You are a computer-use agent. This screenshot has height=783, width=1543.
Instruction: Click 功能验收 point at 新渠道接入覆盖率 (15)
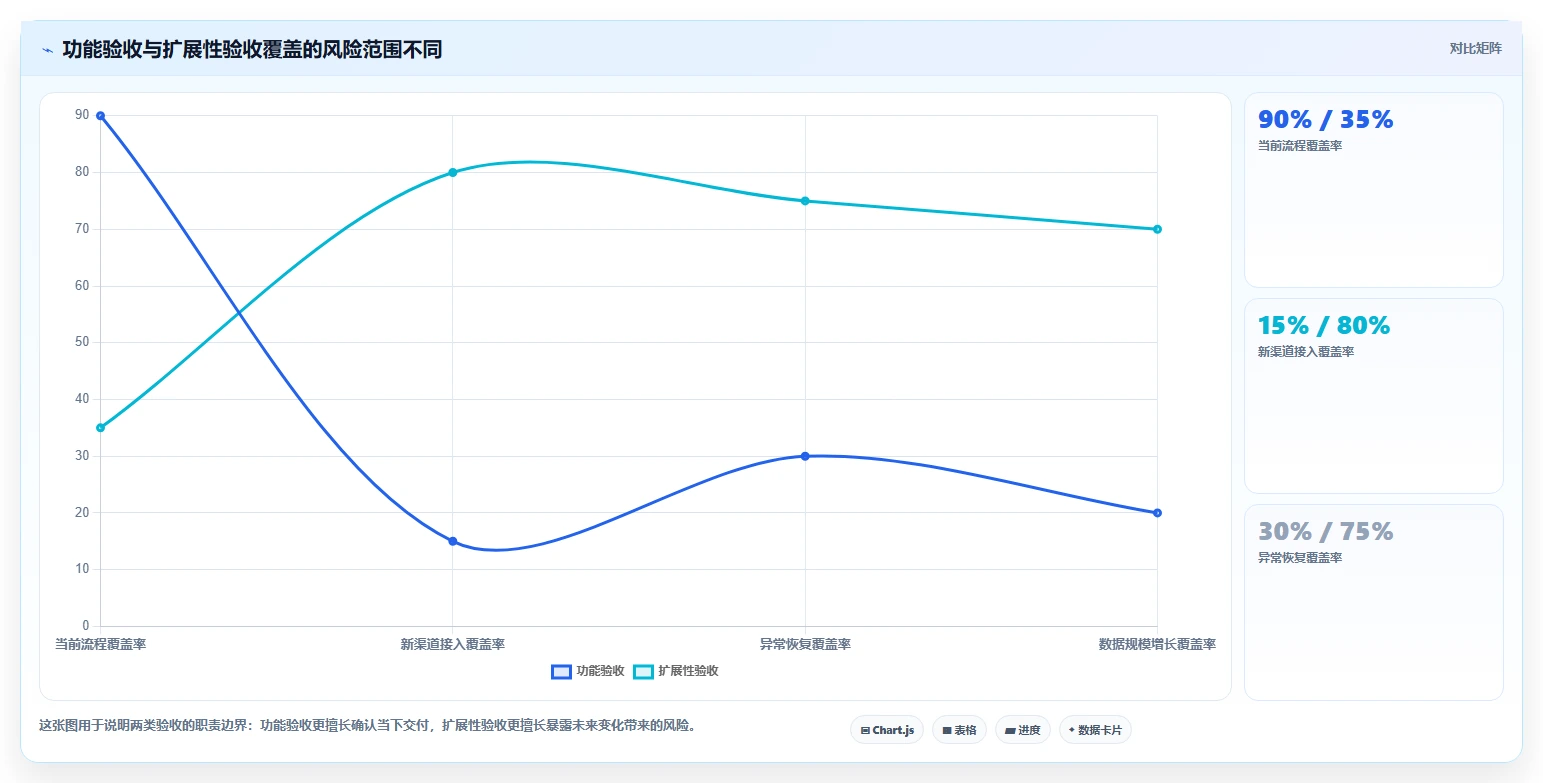[x=453, y=541]
